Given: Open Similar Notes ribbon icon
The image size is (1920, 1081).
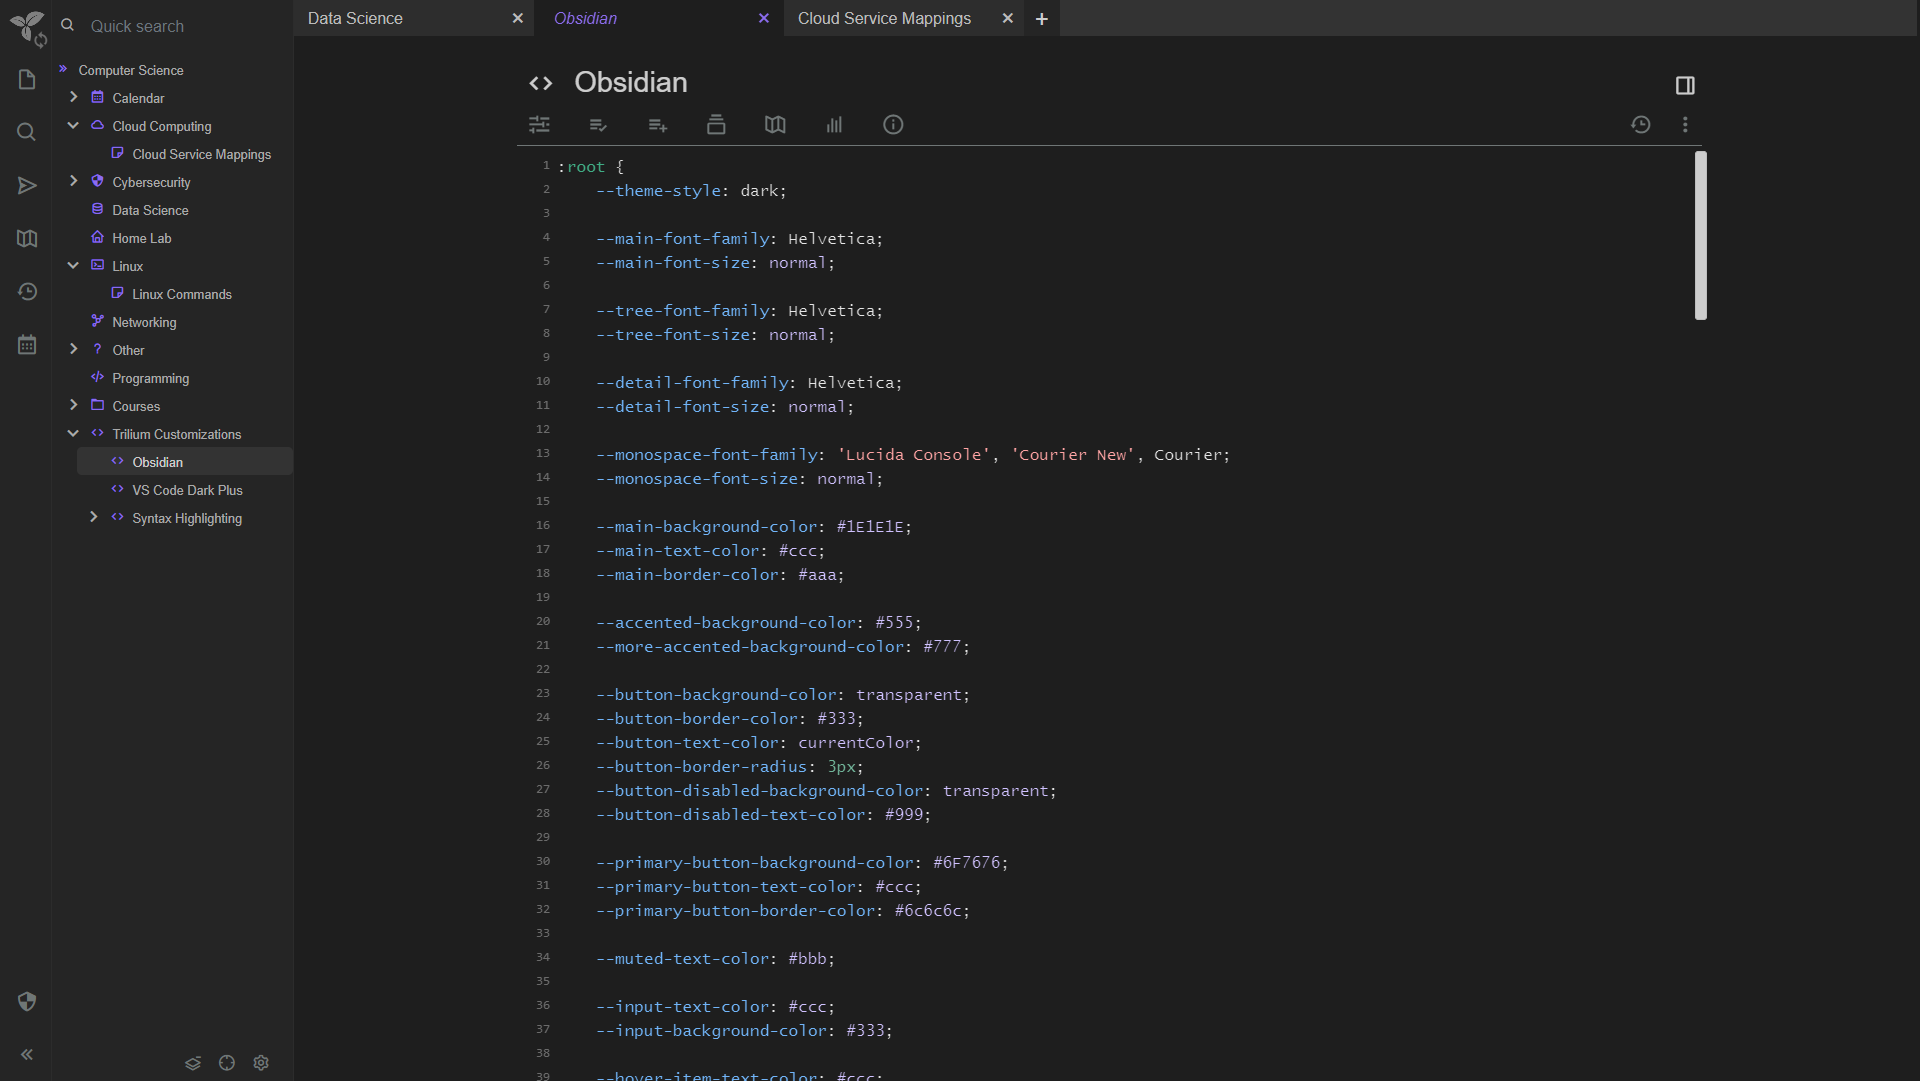Looking at the screenshot, I should [834, 125].
